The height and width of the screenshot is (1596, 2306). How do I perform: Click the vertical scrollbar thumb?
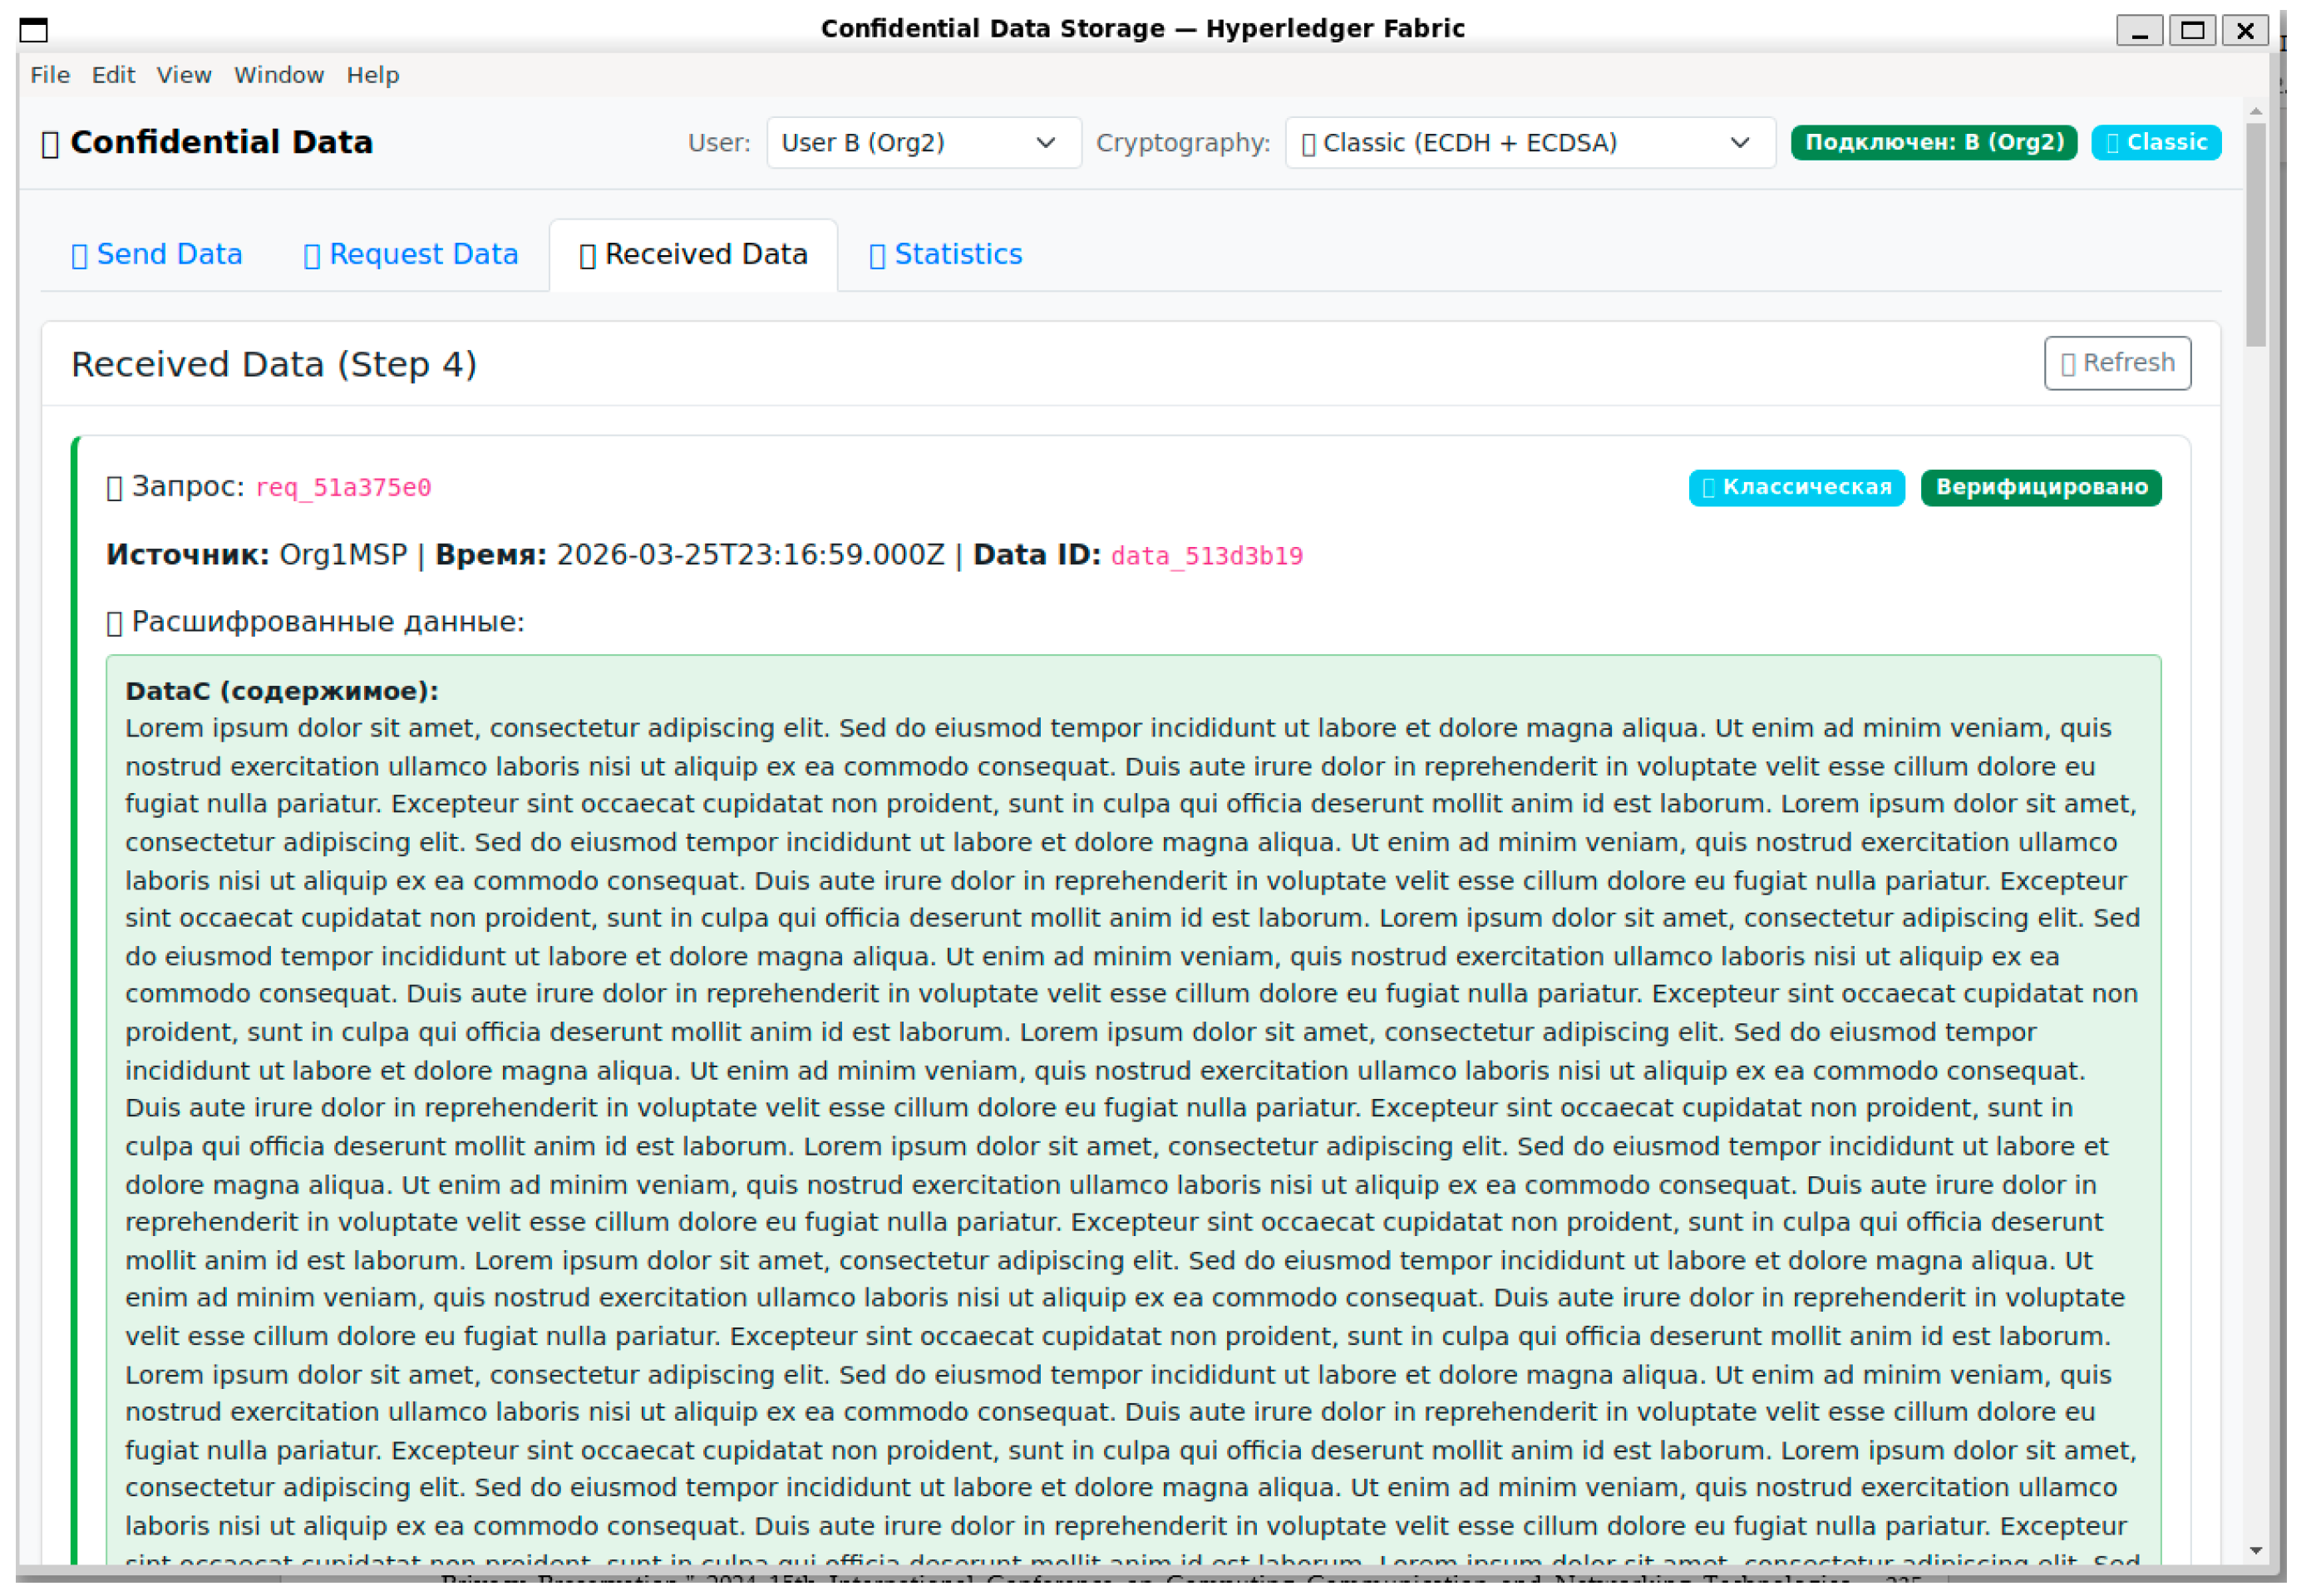(x=2255, y=235)
